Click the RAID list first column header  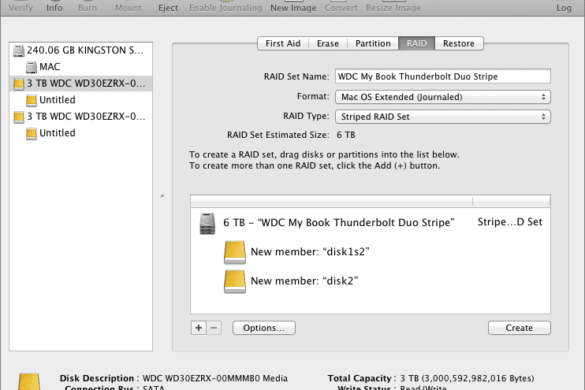click(x=331, y=201)
